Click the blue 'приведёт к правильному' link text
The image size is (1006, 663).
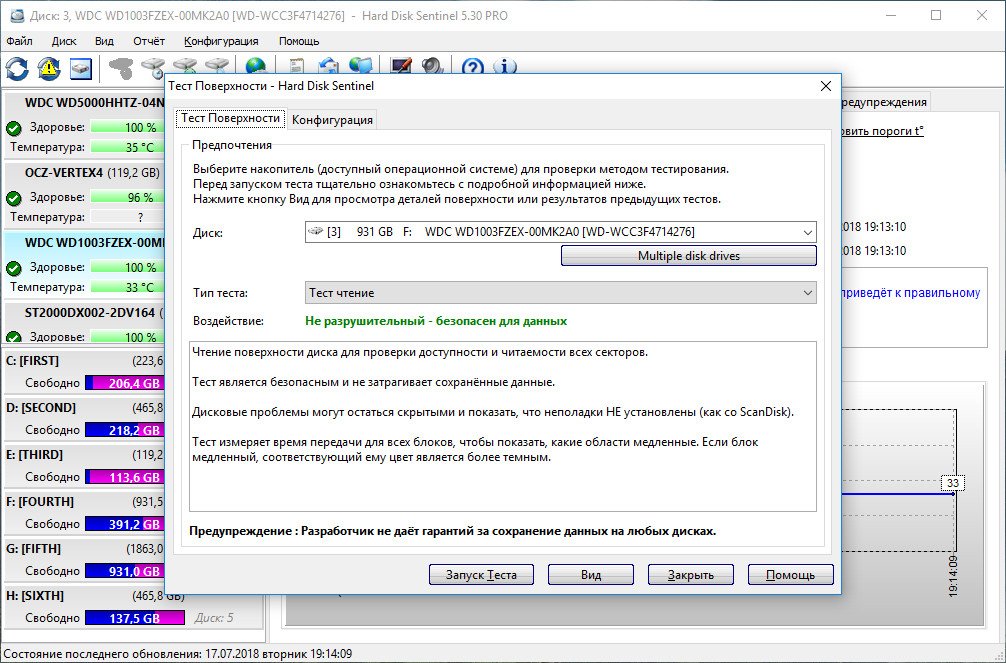pyautogui.click(x=910, y=293)
